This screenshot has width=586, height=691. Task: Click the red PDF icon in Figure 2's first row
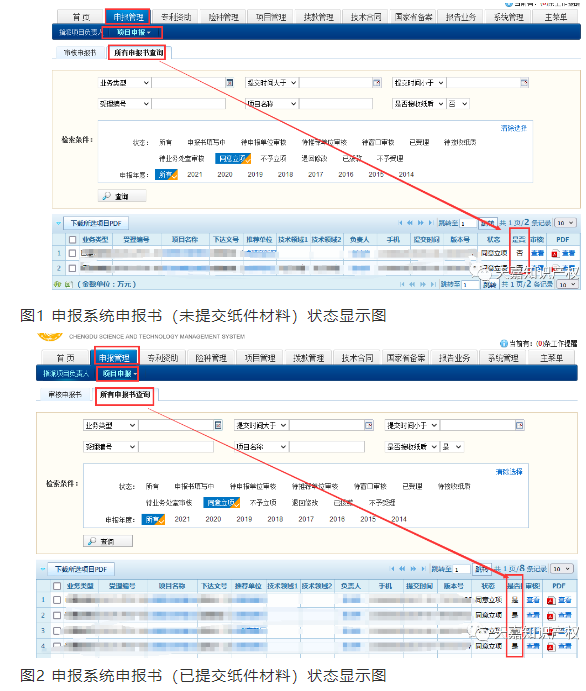(551, 600)
